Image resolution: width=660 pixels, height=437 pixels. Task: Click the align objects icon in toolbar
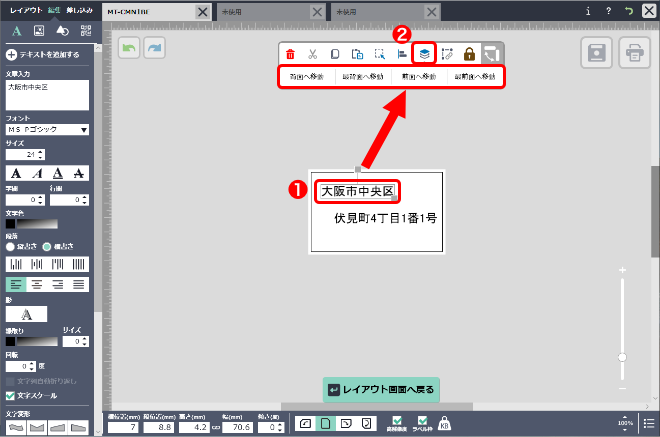pyautogui.click(x=402, y=55)
